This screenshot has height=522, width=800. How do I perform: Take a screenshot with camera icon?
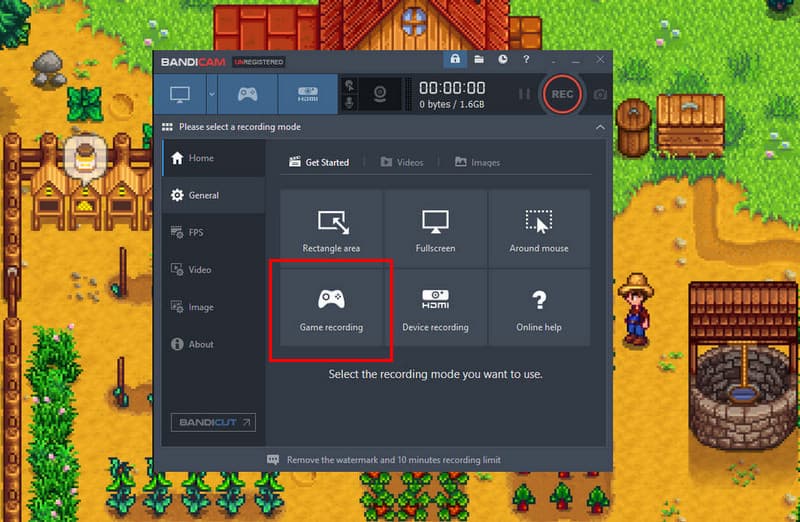600,94
